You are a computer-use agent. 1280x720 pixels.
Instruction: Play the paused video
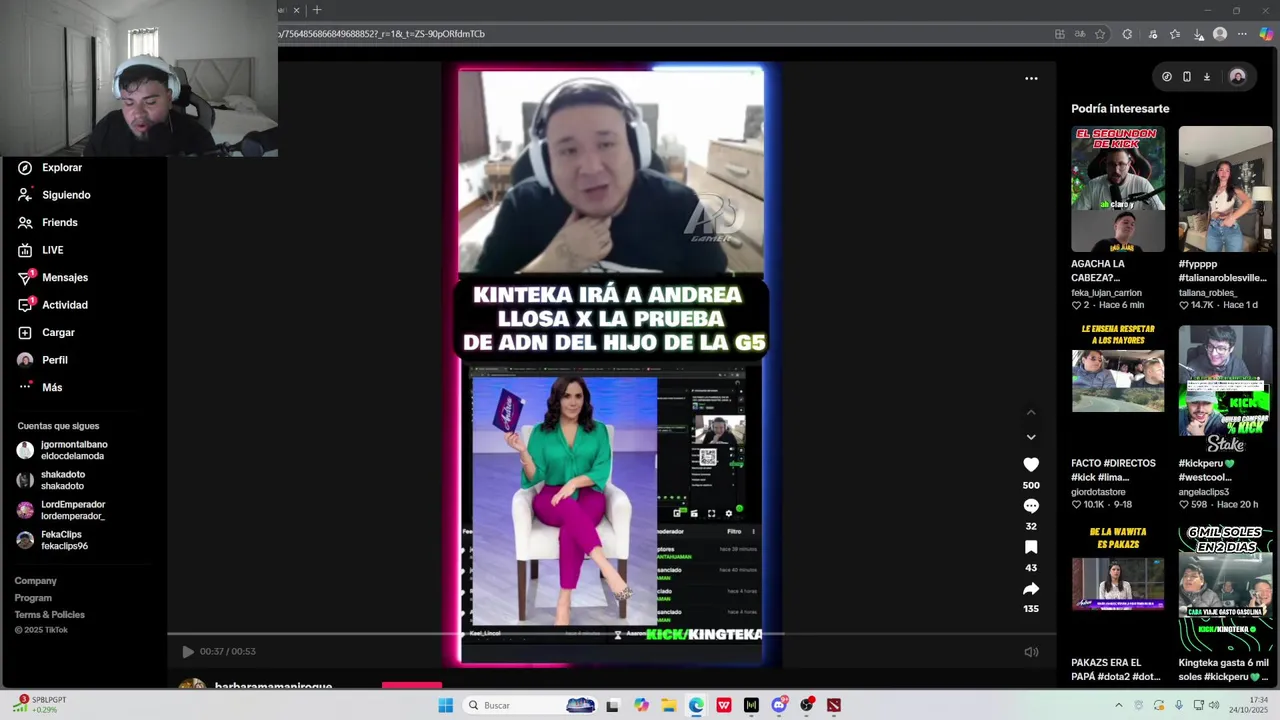pos(187,652)
